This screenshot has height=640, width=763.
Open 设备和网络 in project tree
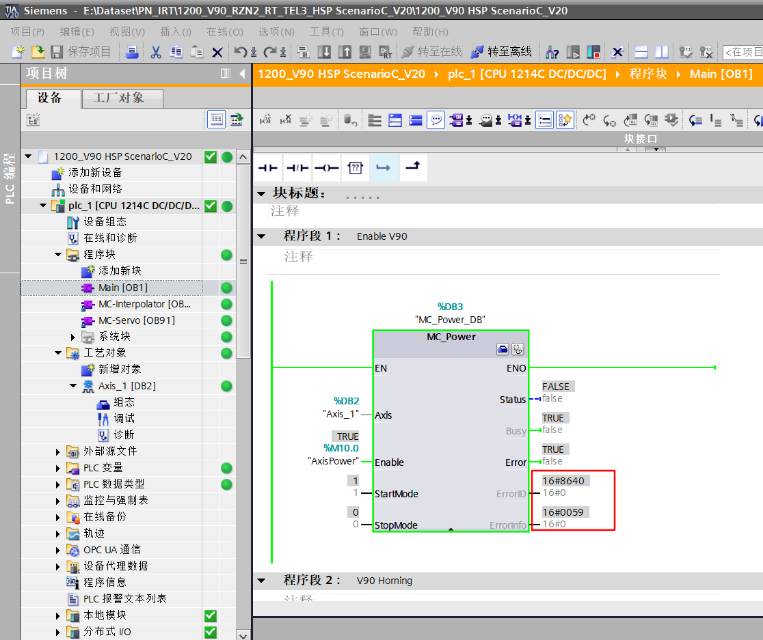click(95, 189)
